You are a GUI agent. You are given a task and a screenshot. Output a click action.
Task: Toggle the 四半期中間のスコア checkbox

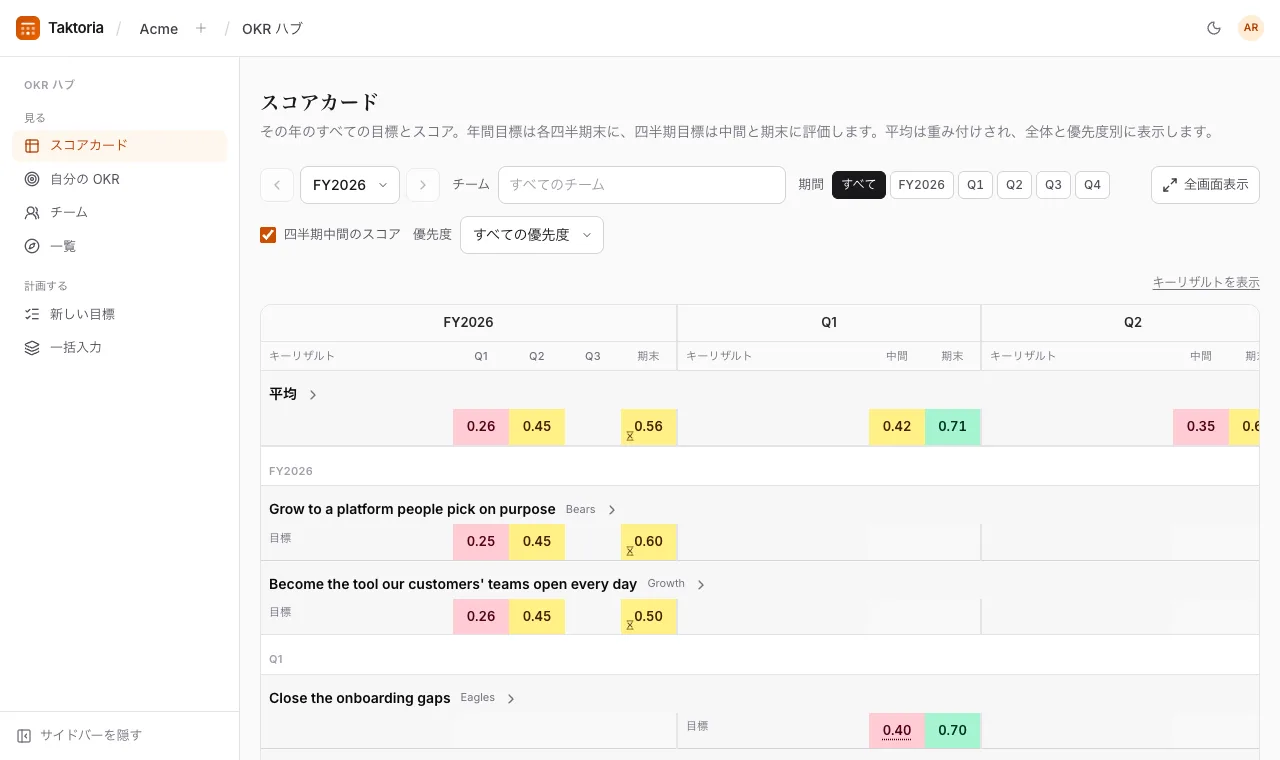tap(268, 235)
